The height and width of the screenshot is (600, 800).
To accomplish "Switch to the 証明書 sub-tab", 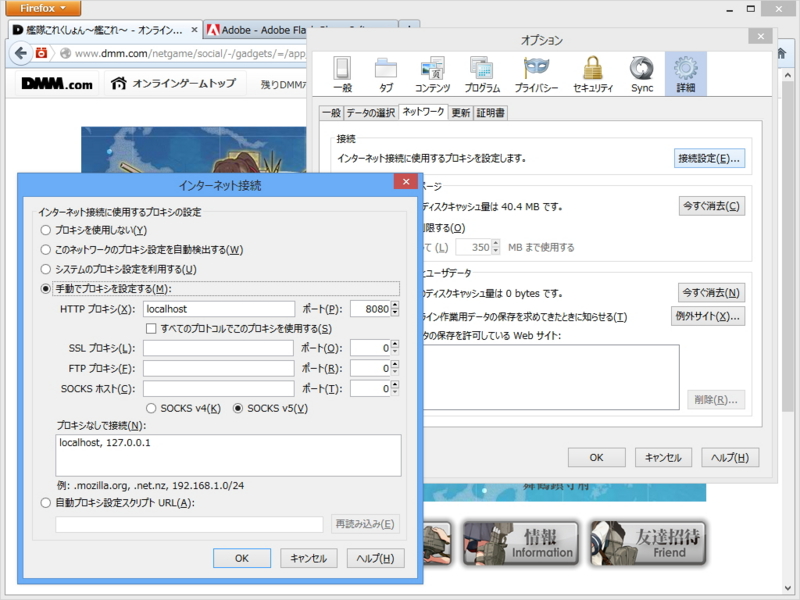I will 490,113.
